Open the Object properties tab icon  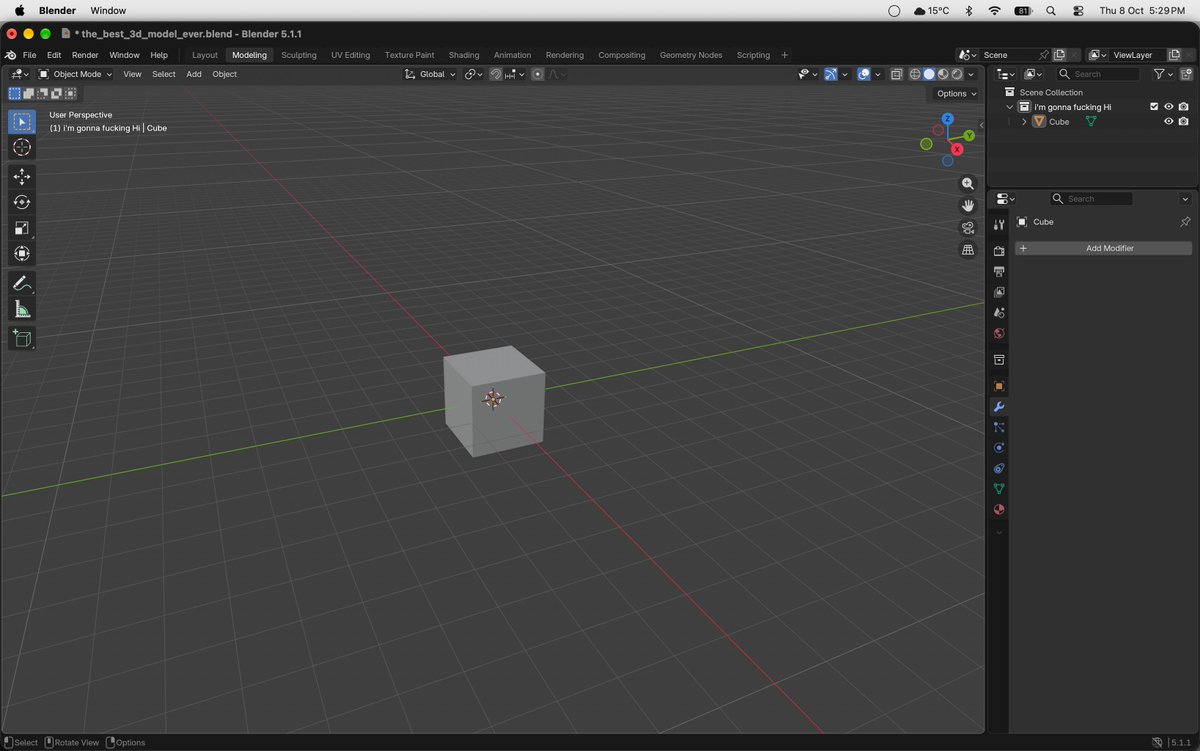[x=998, y=386]
